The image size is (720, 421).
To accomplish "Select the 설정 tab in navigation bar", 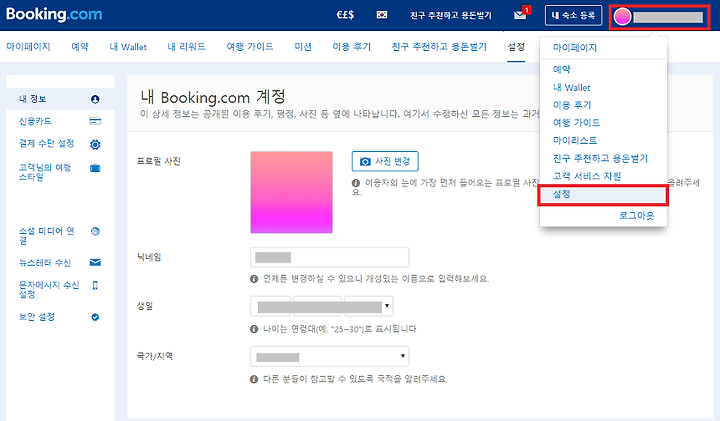I will (x=516, y=47).
